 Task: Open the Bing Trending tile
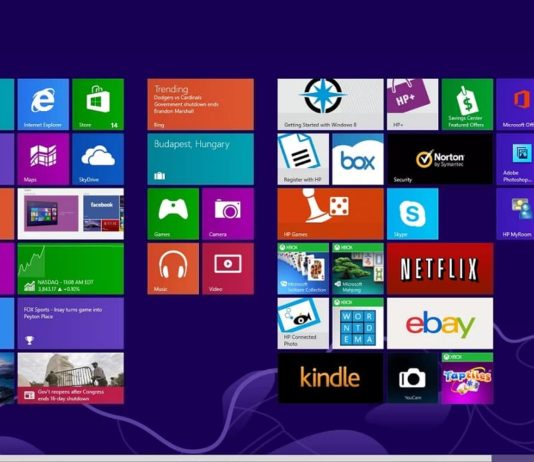pyautogui.click(x=201, y=104)
